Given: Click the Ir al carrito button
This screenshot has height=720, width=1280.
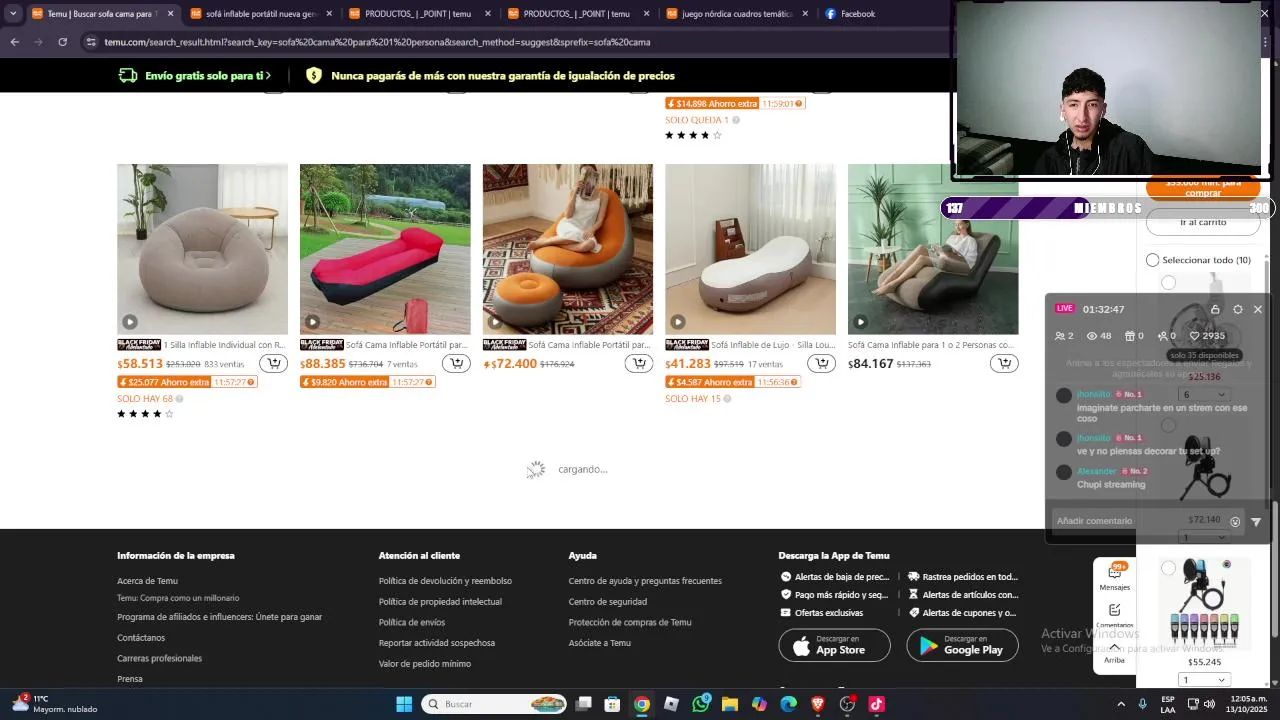Looking at the screenshot, I should [x=1203, y=222].
